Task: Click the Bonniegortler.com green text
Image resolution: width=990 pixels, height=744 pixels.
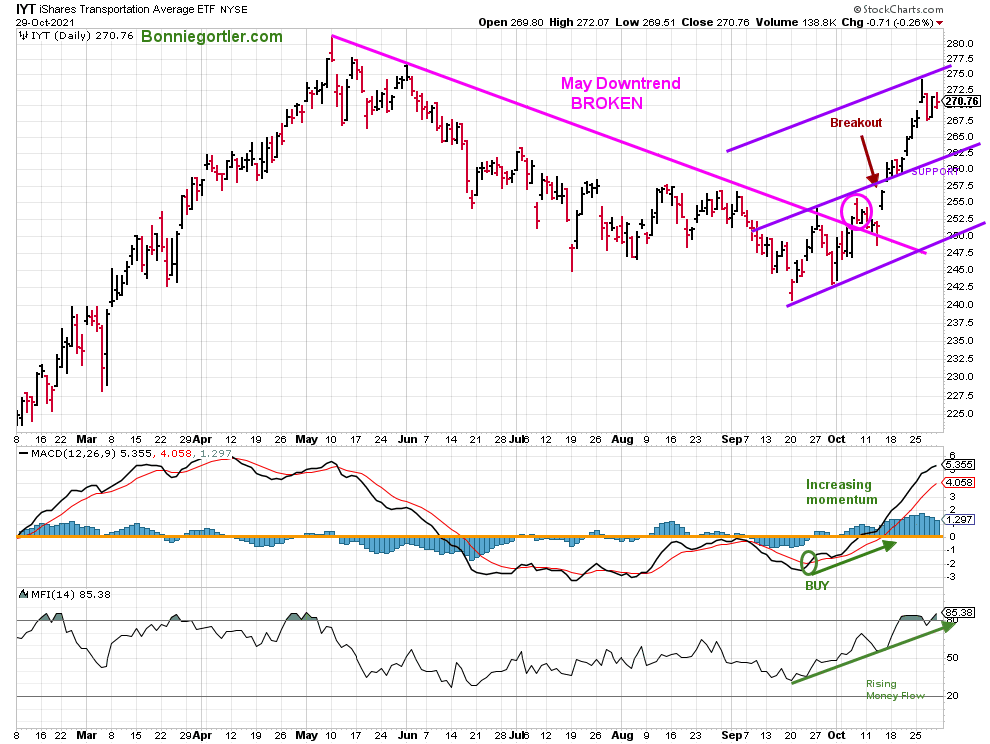Action: point(212,37)
